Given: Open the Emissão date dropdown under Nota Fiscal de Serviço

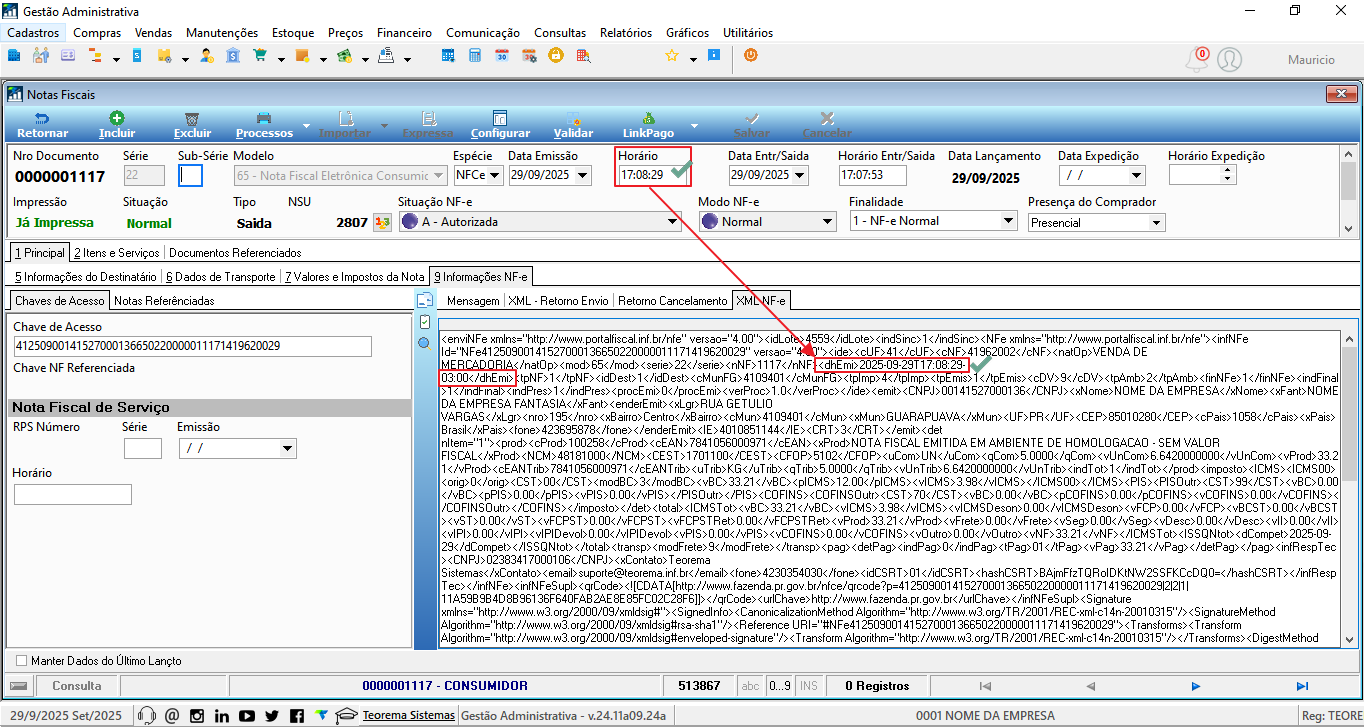Looking at the screenshot, I should click(x=289, y=448).
